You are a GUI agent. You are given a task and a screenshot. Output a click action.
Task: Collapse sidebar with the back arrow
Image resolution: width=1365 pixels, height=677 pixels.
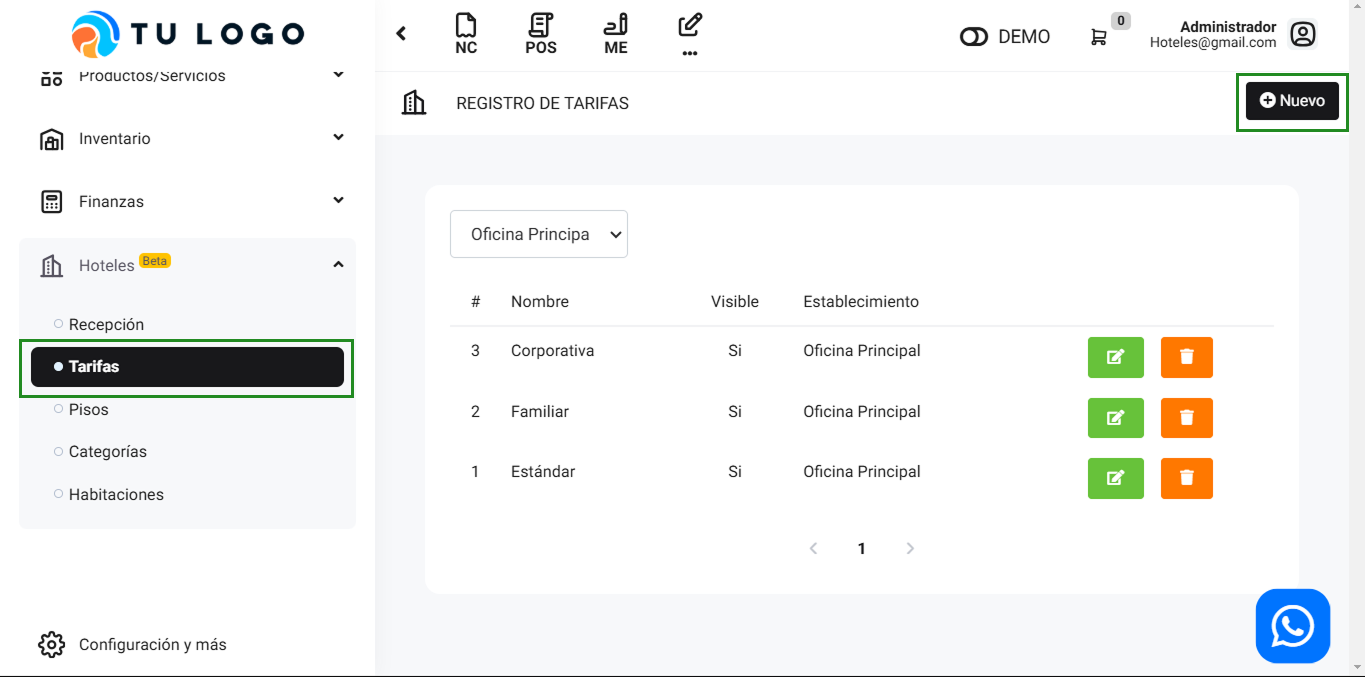(x=401, y=34)
